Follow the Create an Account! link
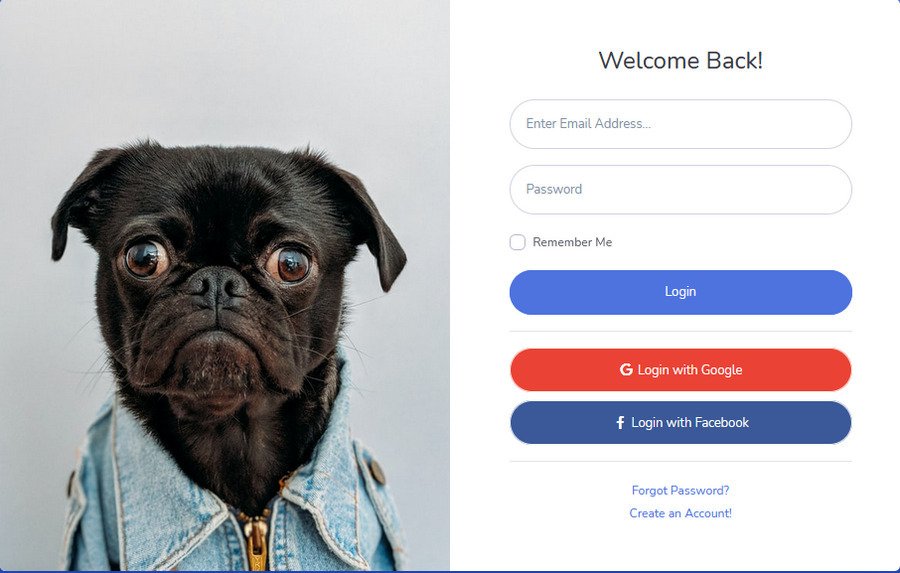The width and height of the screenshot is (900, 573). click(x=680, y=513)
